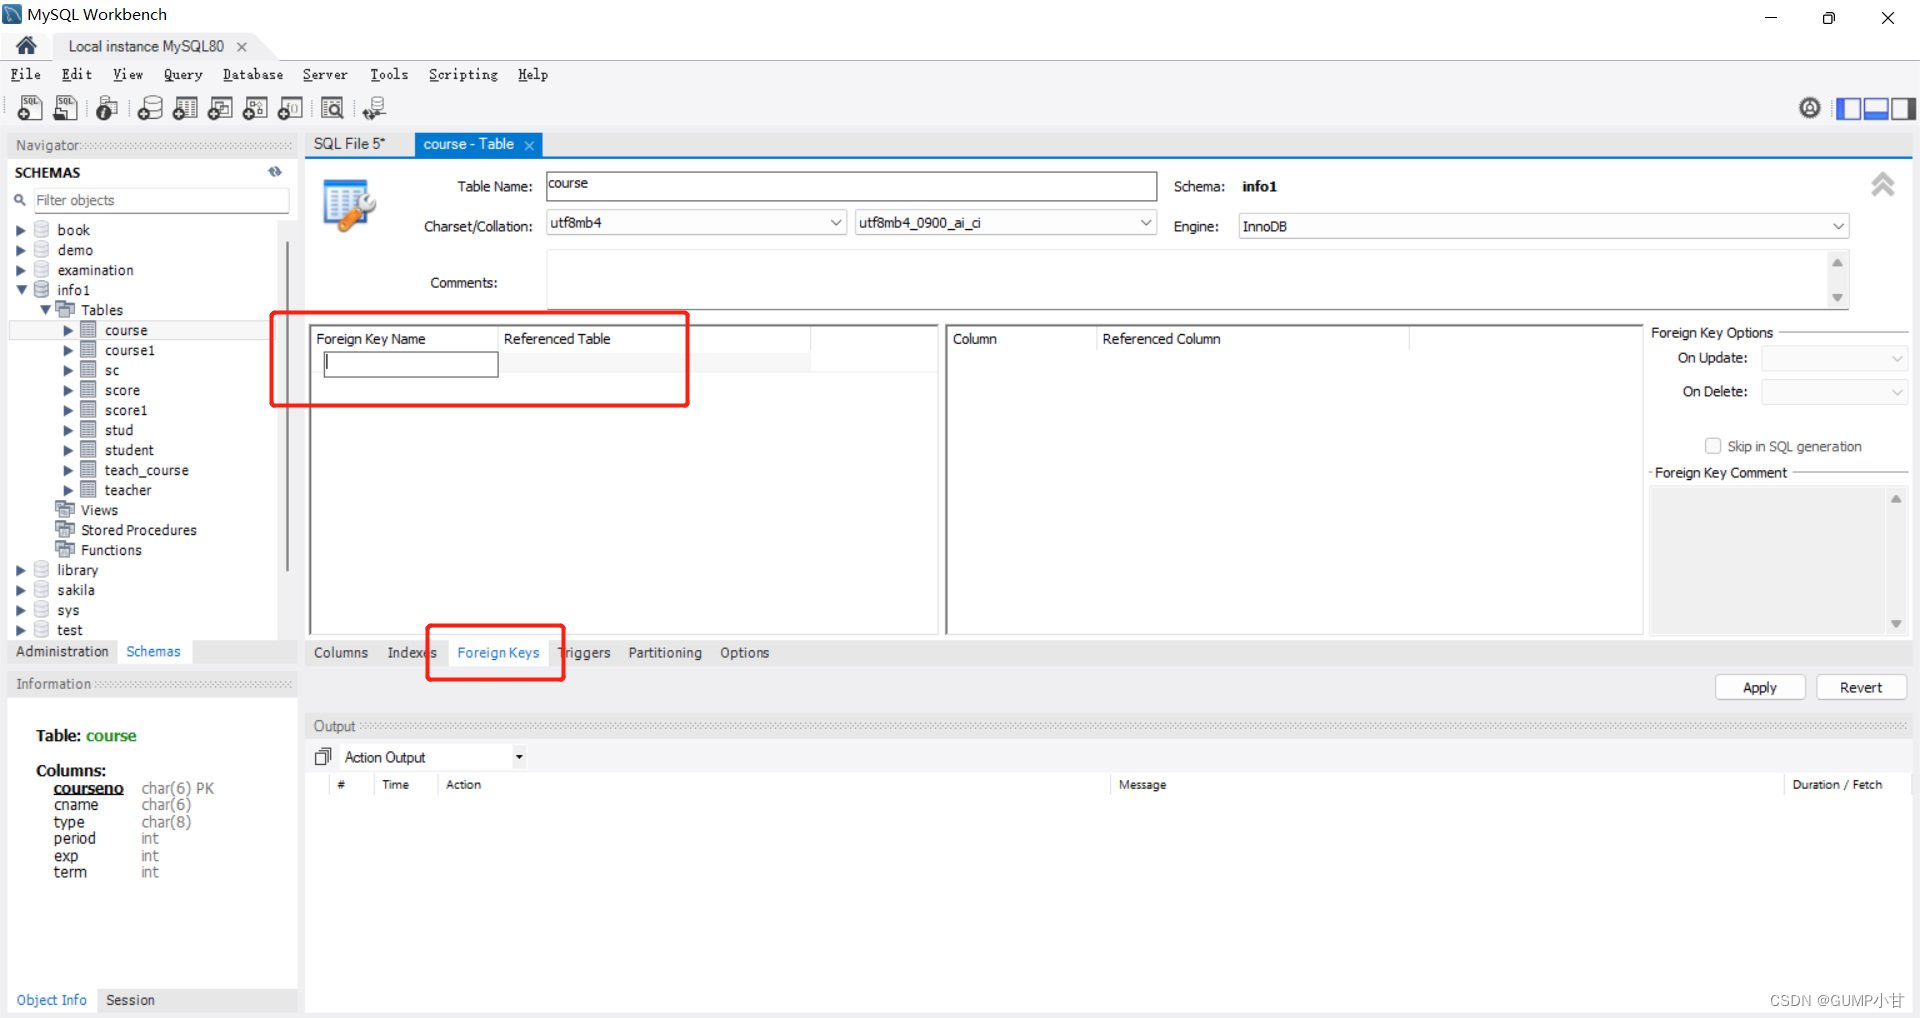1920x1018 pixels.
Task: Click the Tables folder icon
Action: point(65,309)
